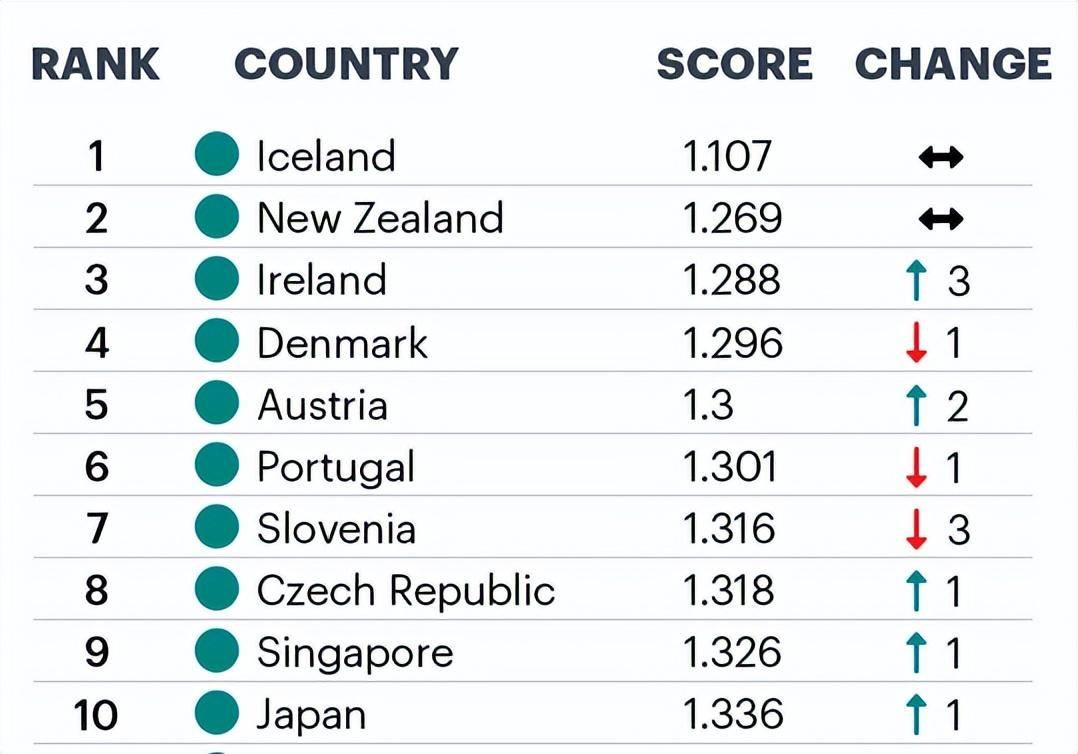Click the up arrow in Ireland's row
The image size is (1078, 754).
[916, 281]
